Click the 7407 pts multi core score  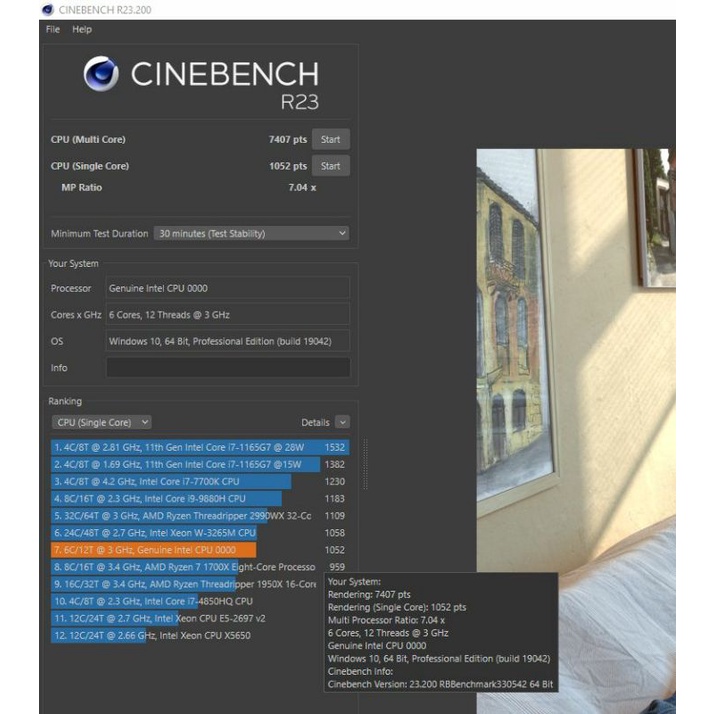pos(288,139)
